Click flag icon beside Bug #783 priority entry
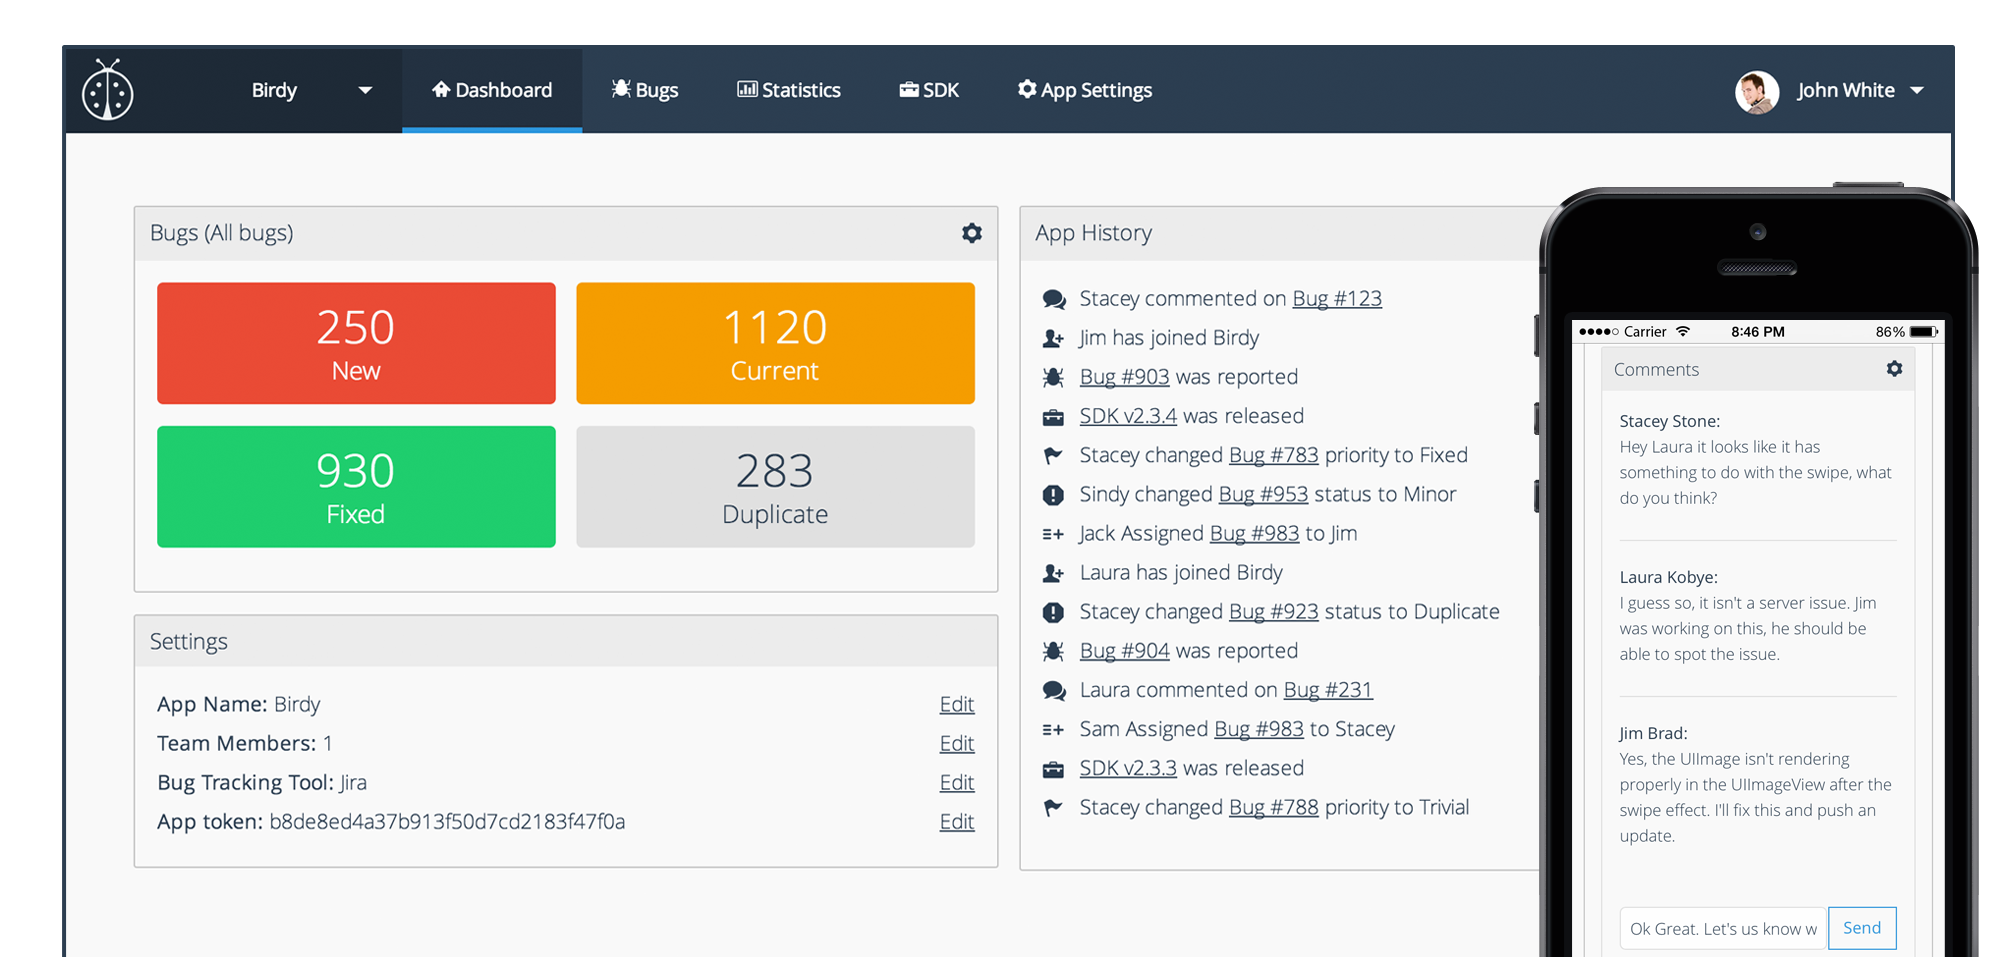 click(x=1053, y=456)
